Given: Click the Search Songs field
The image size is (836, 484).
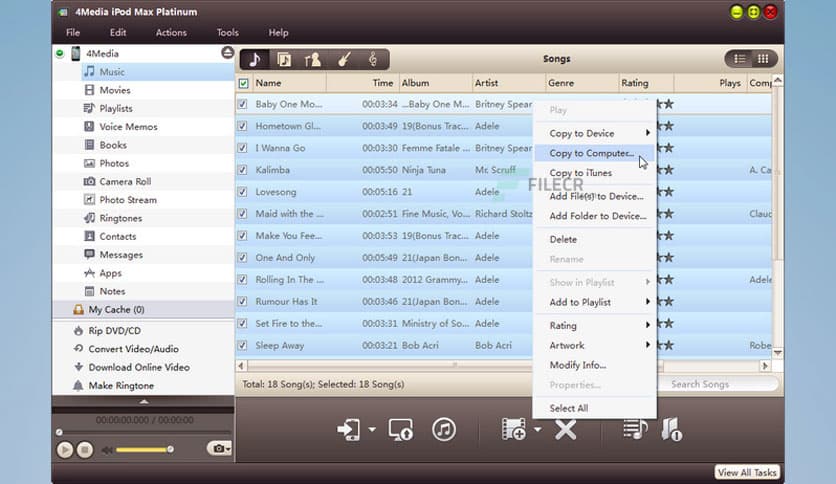Looking at the screenshot, I should 718,384.
